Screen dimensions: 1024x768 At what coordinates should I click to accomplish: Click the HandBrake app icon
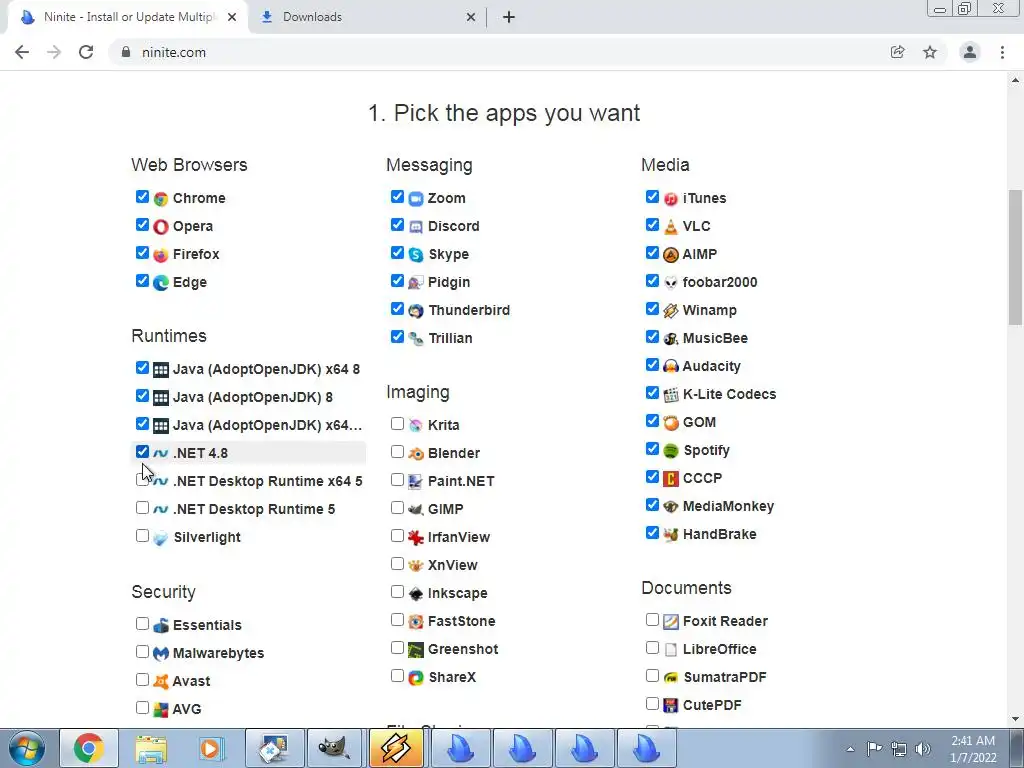point(671,535)
